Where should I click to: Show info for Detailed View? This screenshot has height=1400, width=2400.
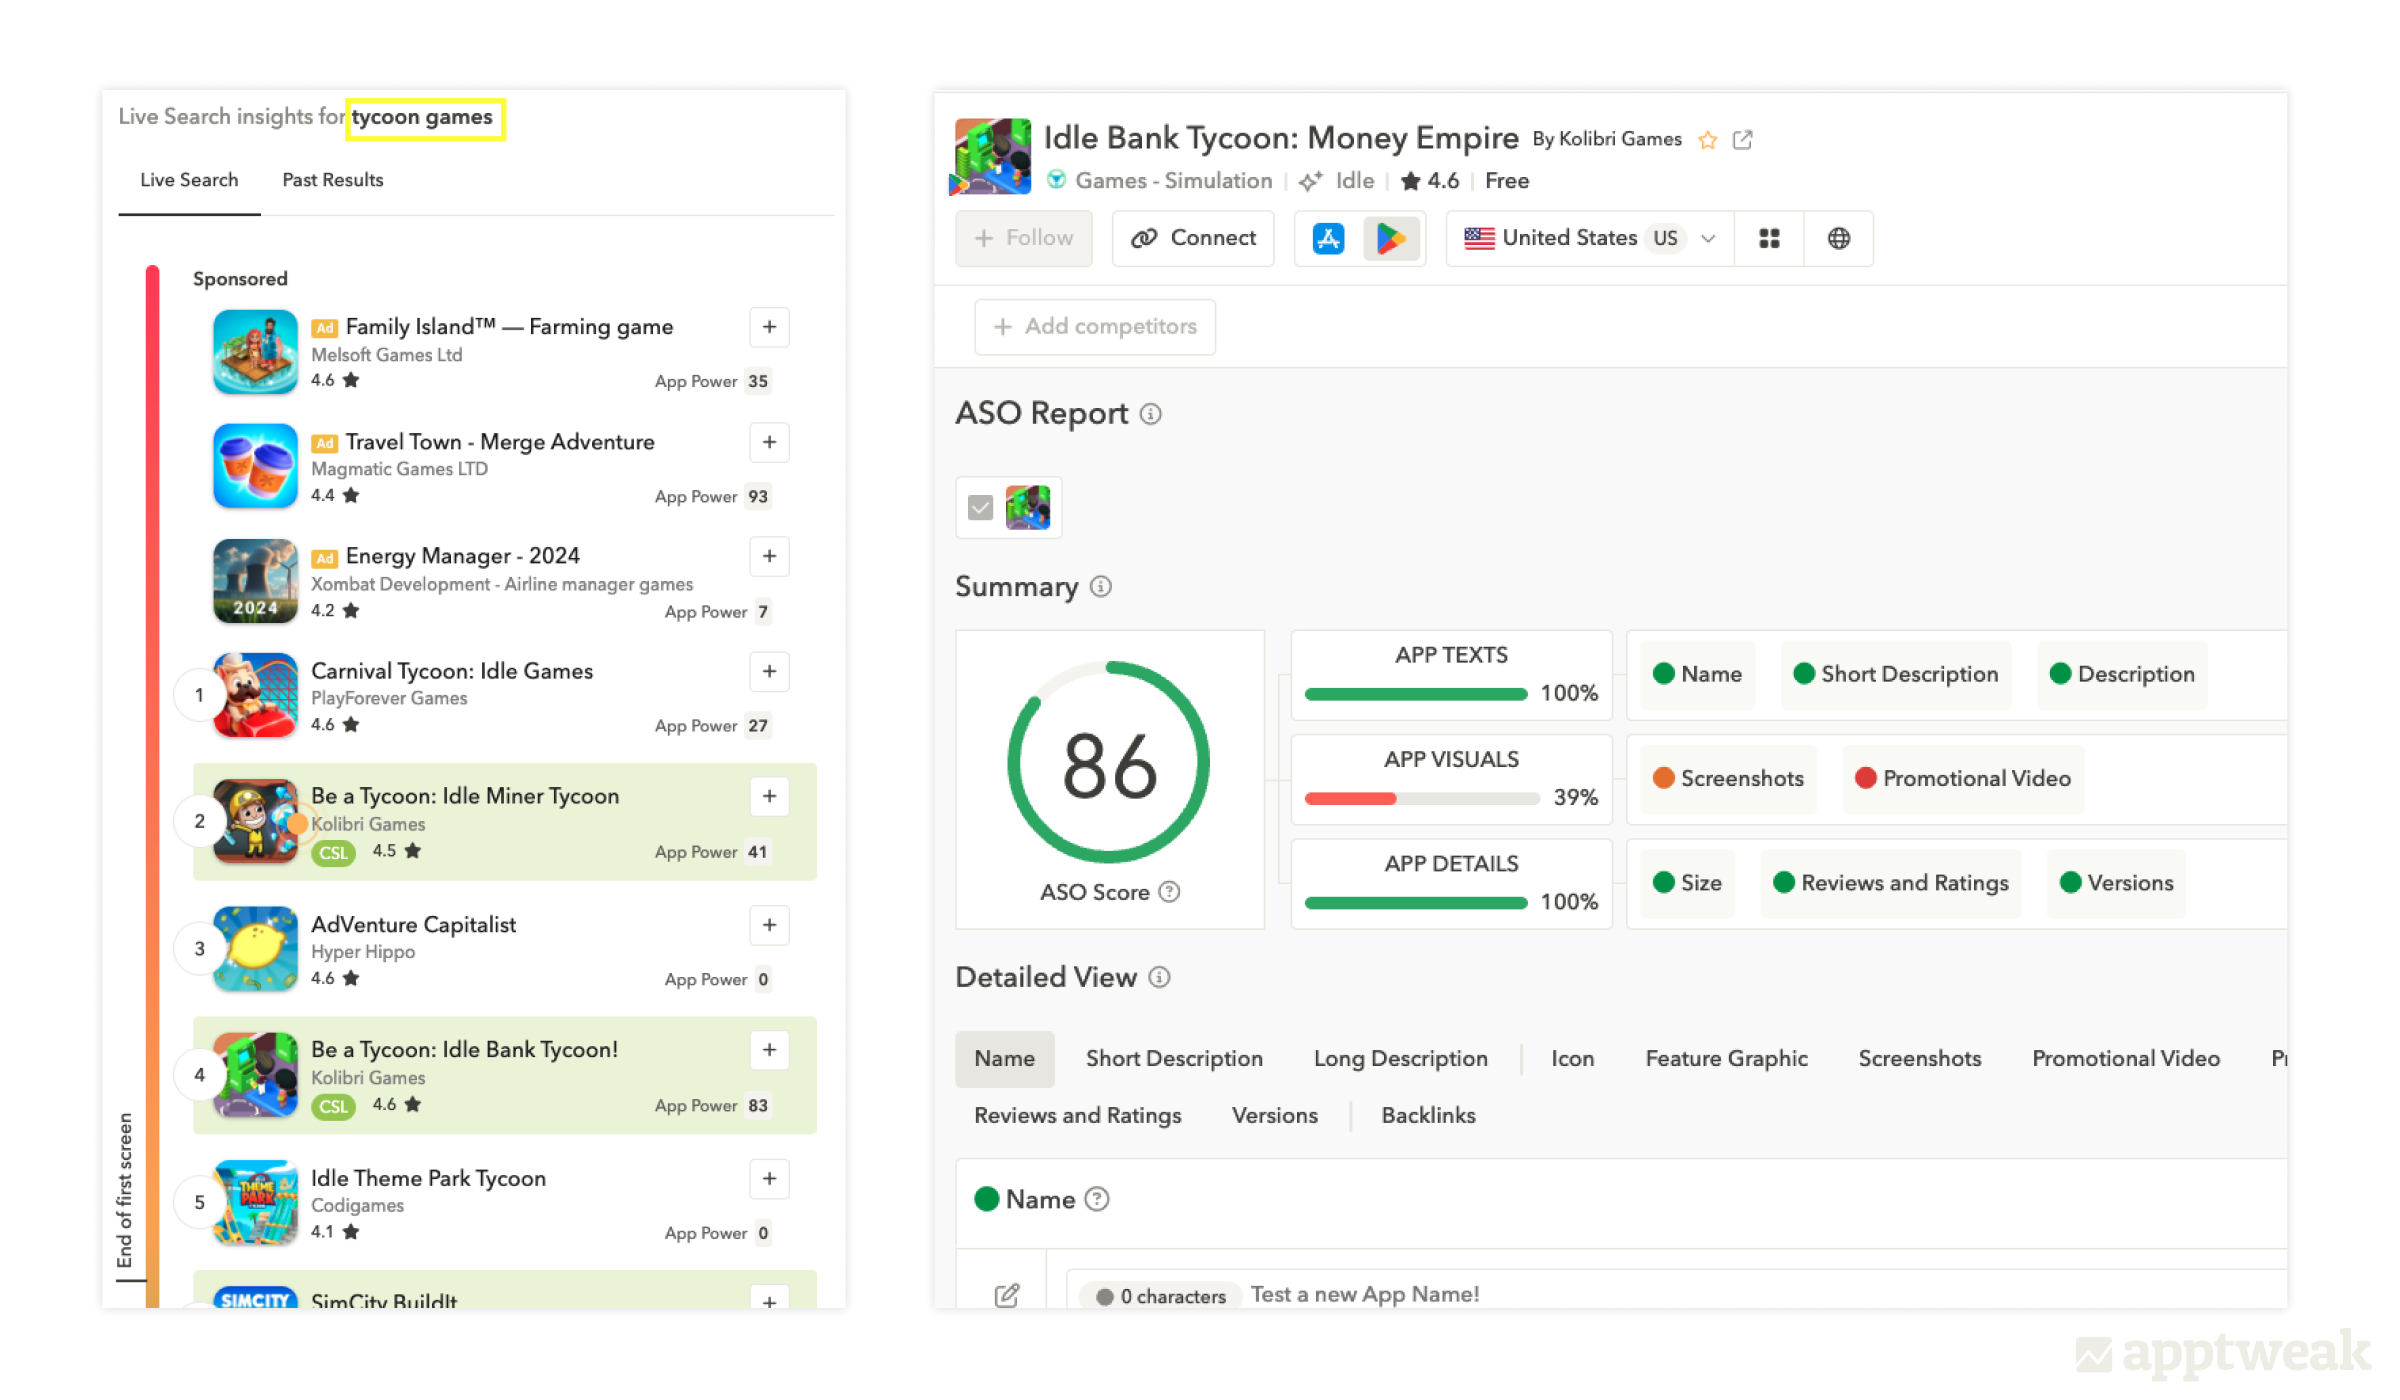pos(1159,977)
